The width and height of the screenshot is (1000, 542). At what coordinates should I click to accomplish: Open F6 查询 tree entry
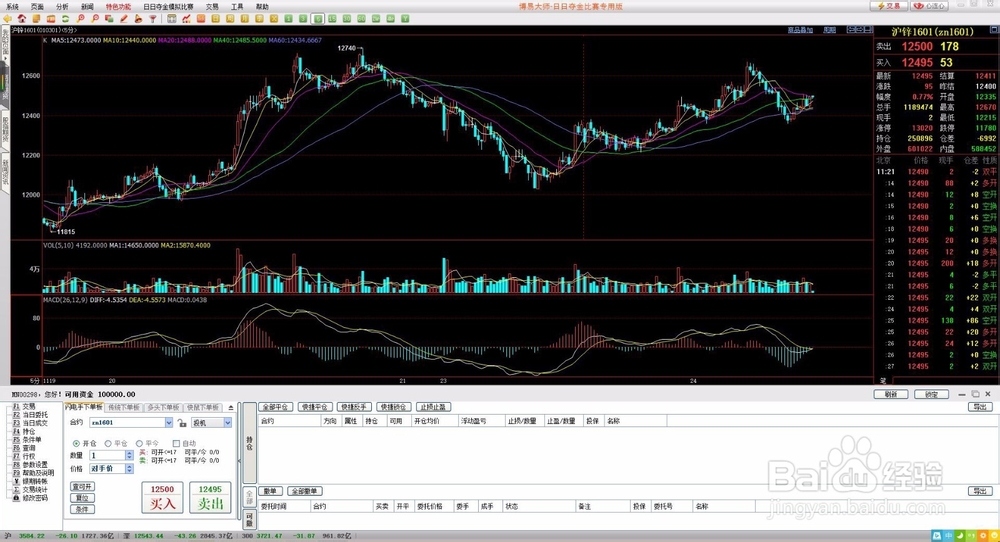24,448
